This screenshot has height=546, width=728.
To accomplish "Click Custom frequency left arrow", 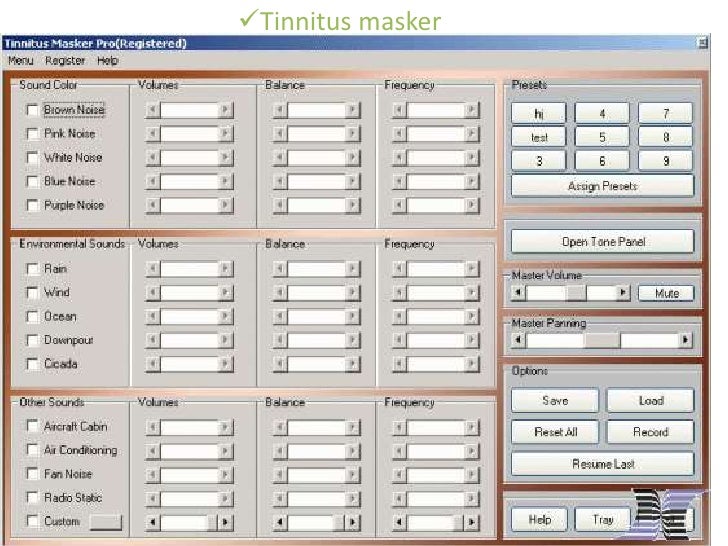I will tap(399, 522).
